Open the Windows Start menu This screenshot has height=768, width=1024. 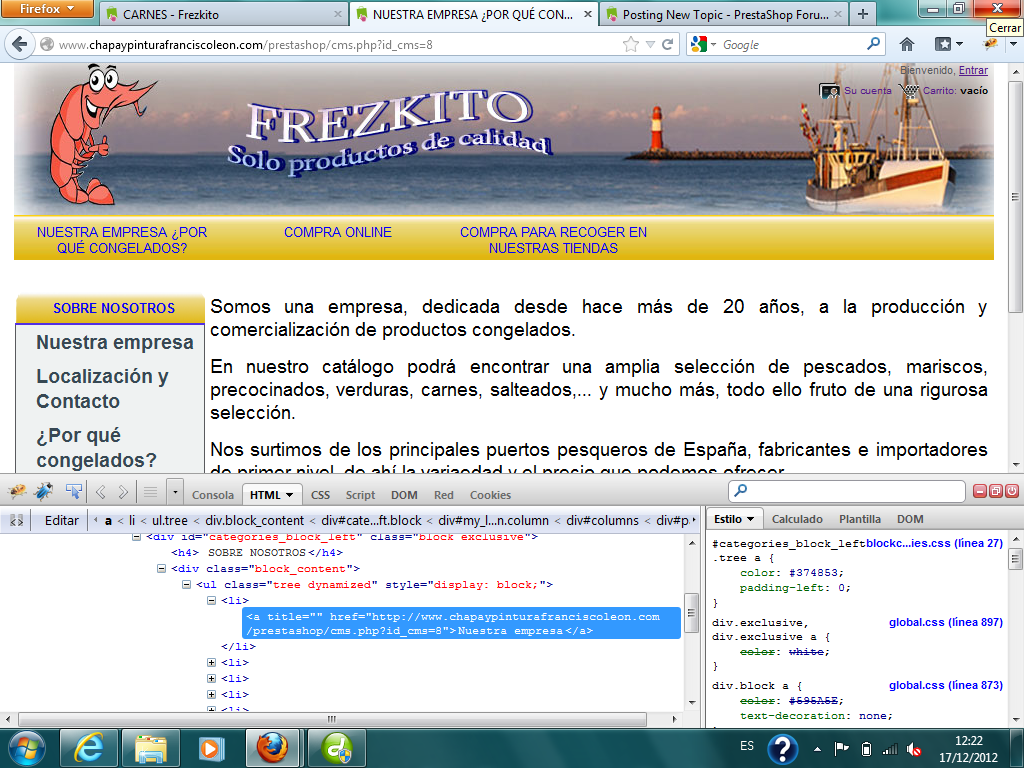[25, 748]
